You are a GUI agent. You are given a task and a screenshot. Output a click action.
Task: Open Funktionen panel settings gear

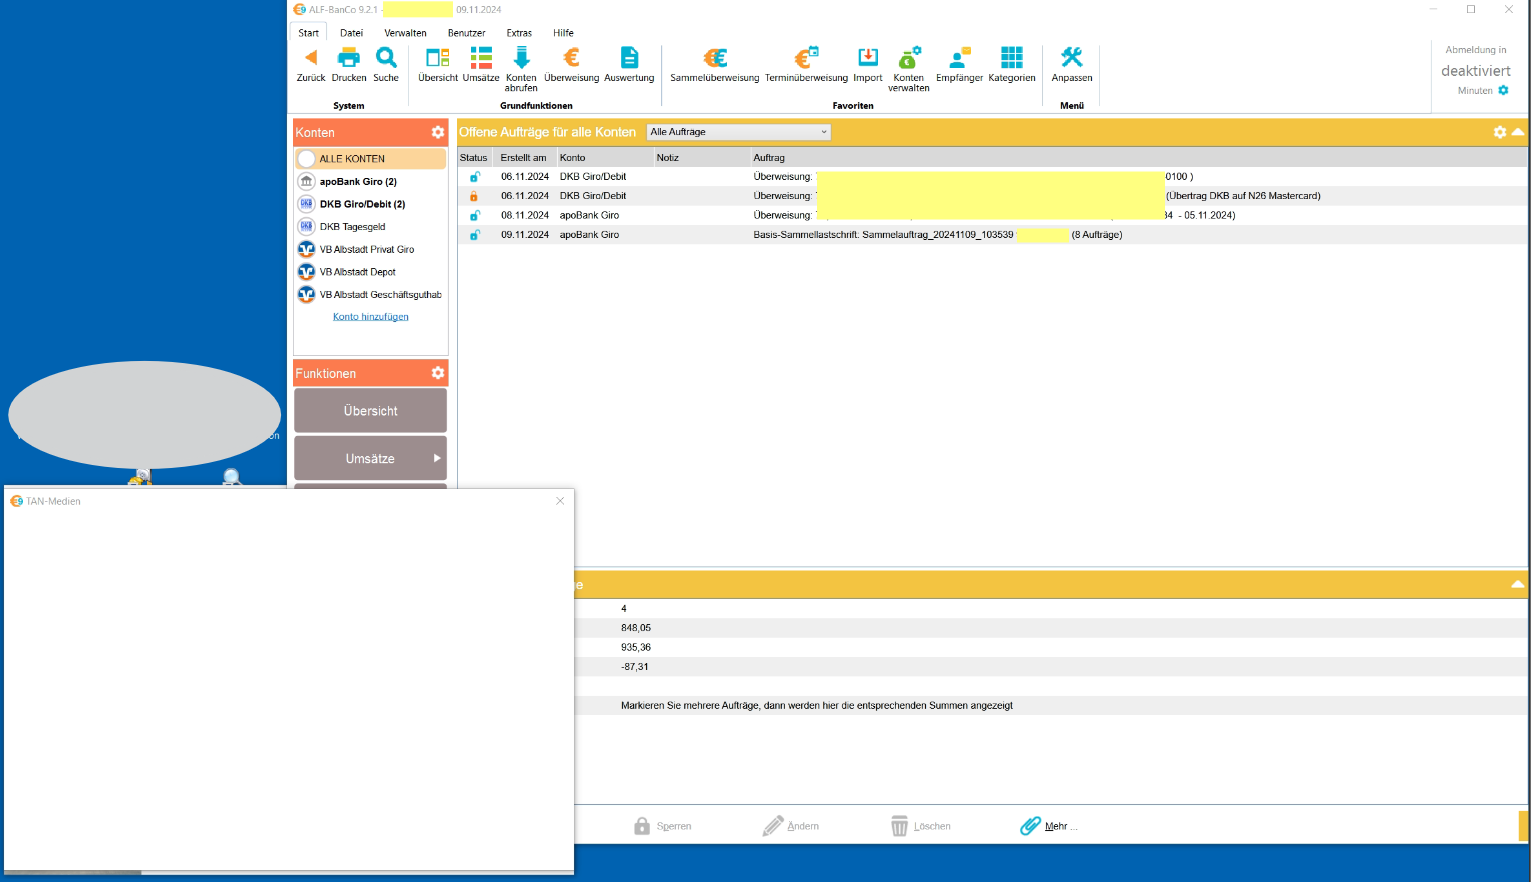click(x=437, y=373)
